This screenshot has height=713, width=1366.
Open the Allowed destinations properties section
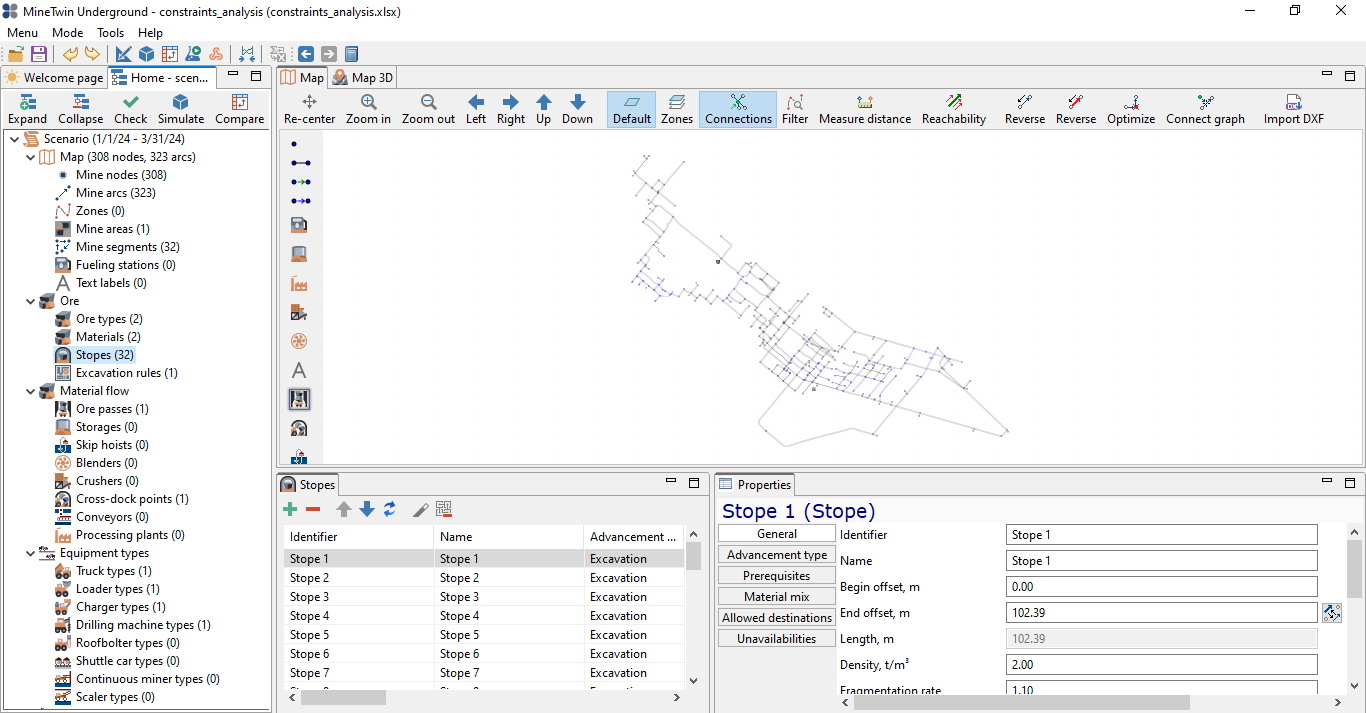click(x=777, y=618)
